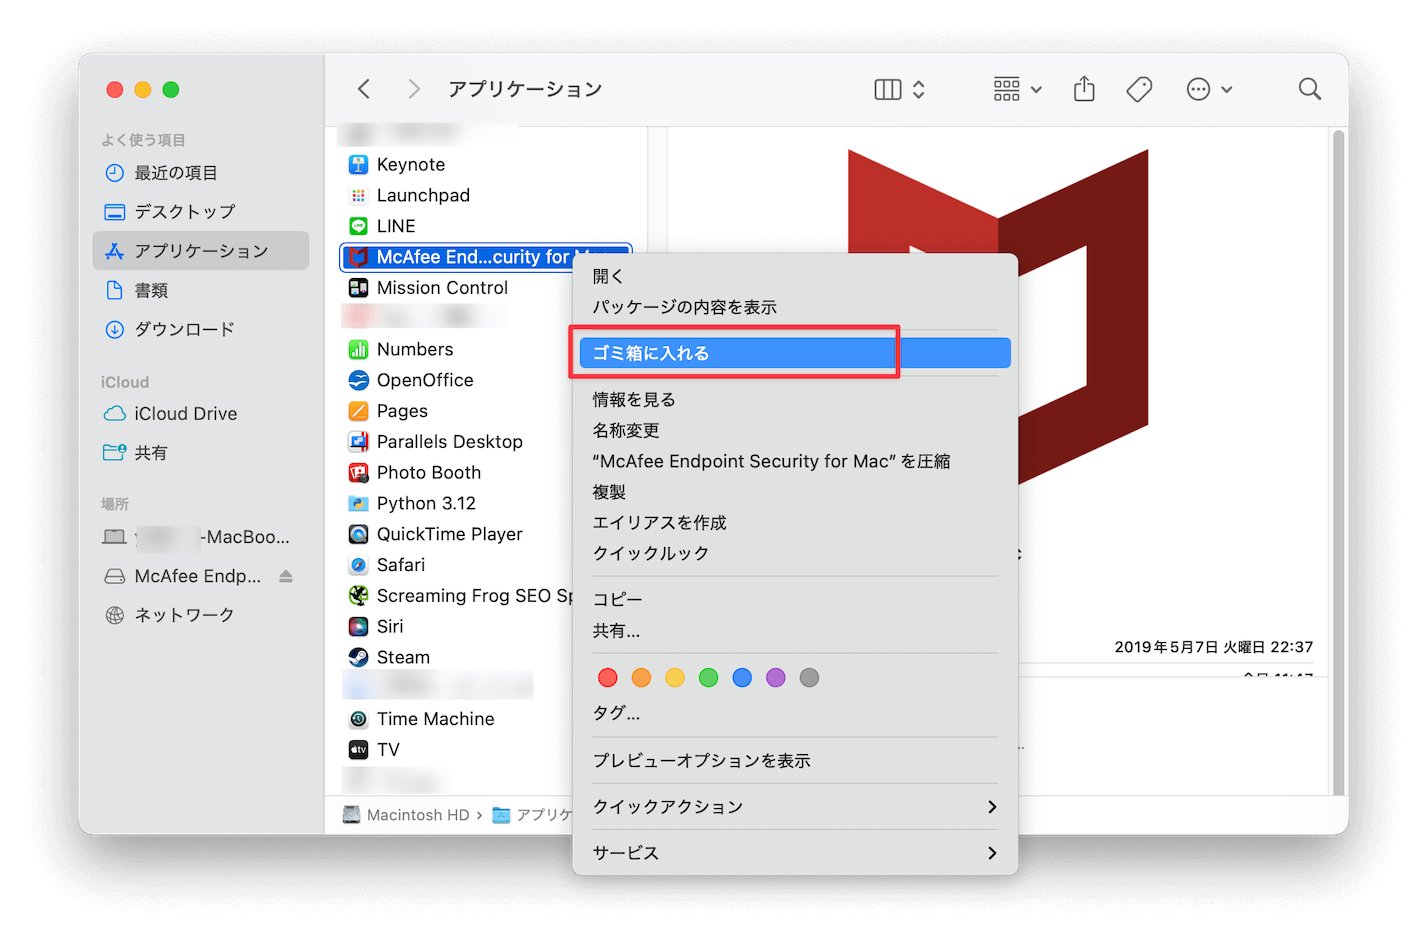This screenshot has height=938, width=1427.
Task: Pick the purple tag color
Action: click(x=776, y=678)
